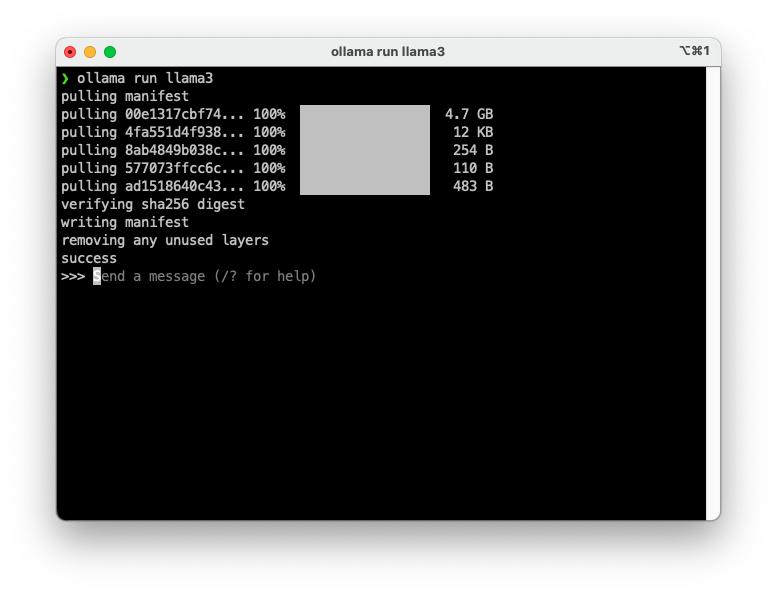777x595 pixels.
Task: Click the 'writing manifest' line
Action: pos(125,222)
